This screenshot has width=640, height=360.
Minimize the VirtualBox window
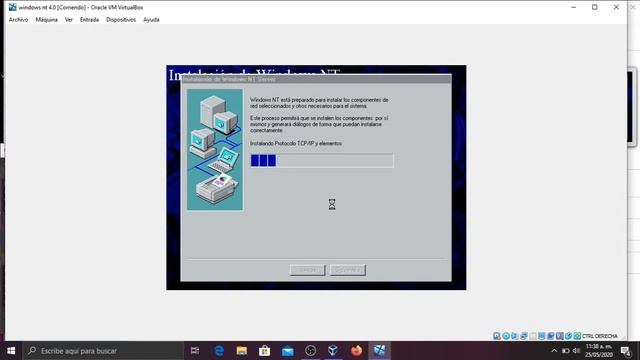pyautogui.click(x=573, y=7)
